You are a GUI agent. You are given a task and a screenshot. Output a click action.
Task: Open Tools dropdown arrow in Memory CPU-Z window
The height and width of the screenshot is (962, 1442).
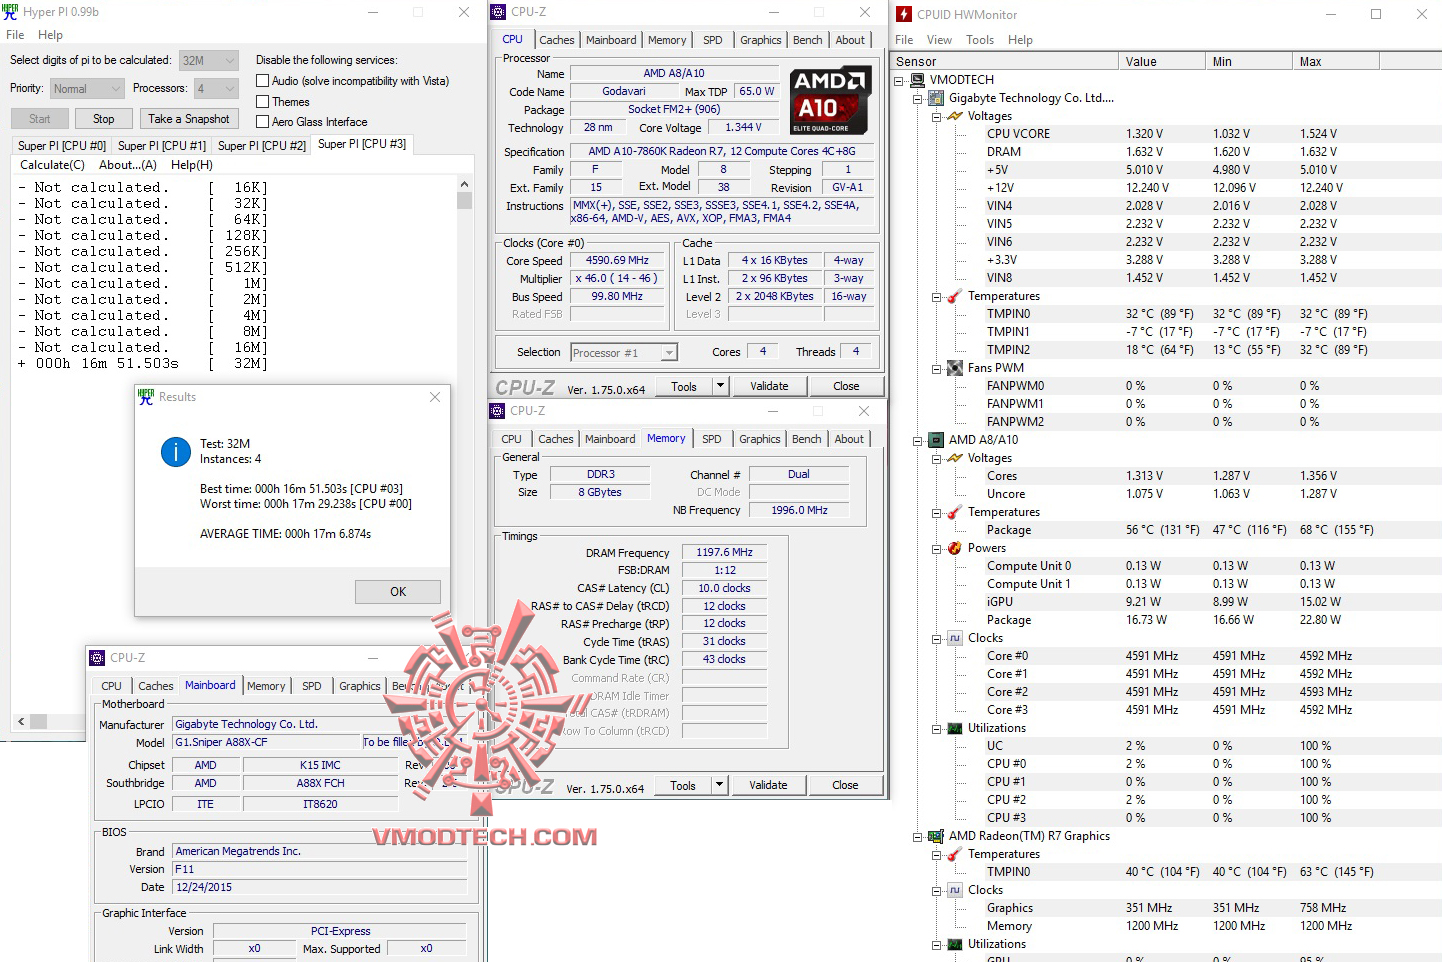pyautogui.click(x=718, y=785)
